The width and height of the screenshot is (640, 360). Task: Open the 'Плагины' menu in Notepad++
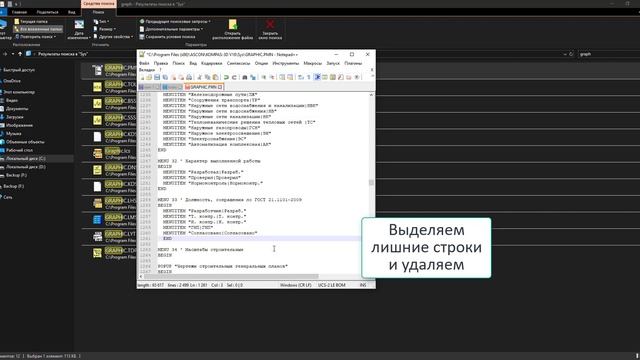point(353,63)
